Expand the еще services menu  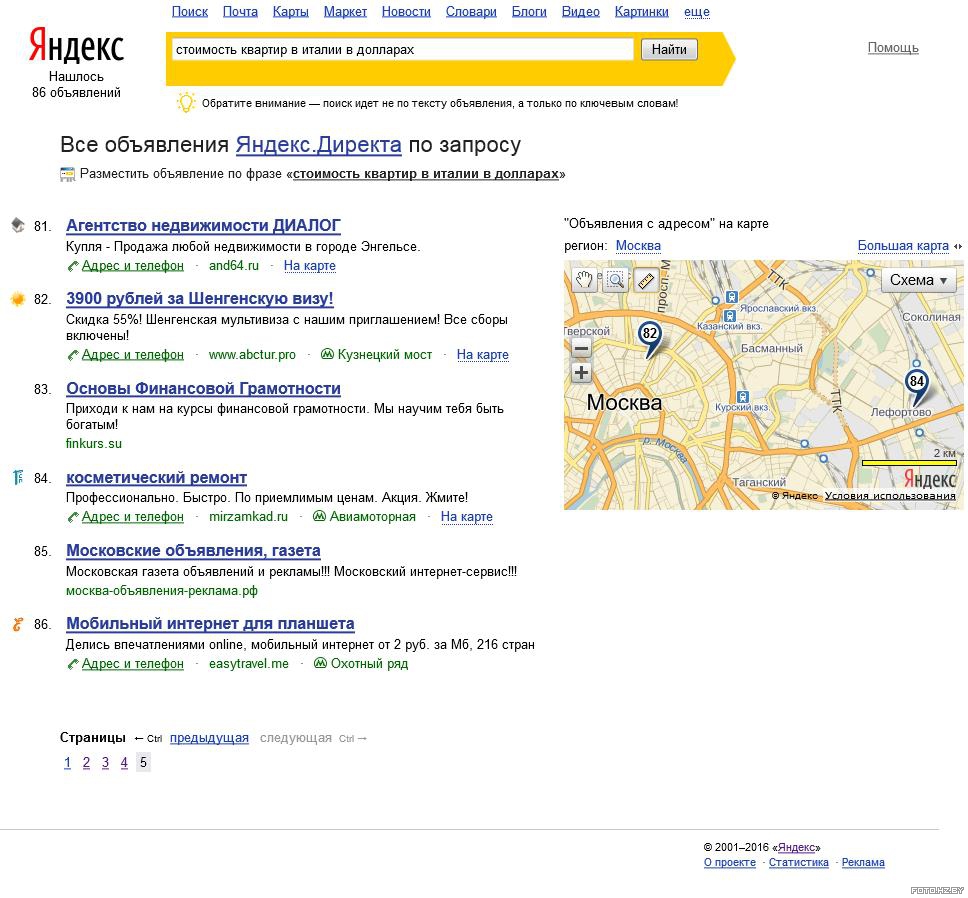click(697, 12)
